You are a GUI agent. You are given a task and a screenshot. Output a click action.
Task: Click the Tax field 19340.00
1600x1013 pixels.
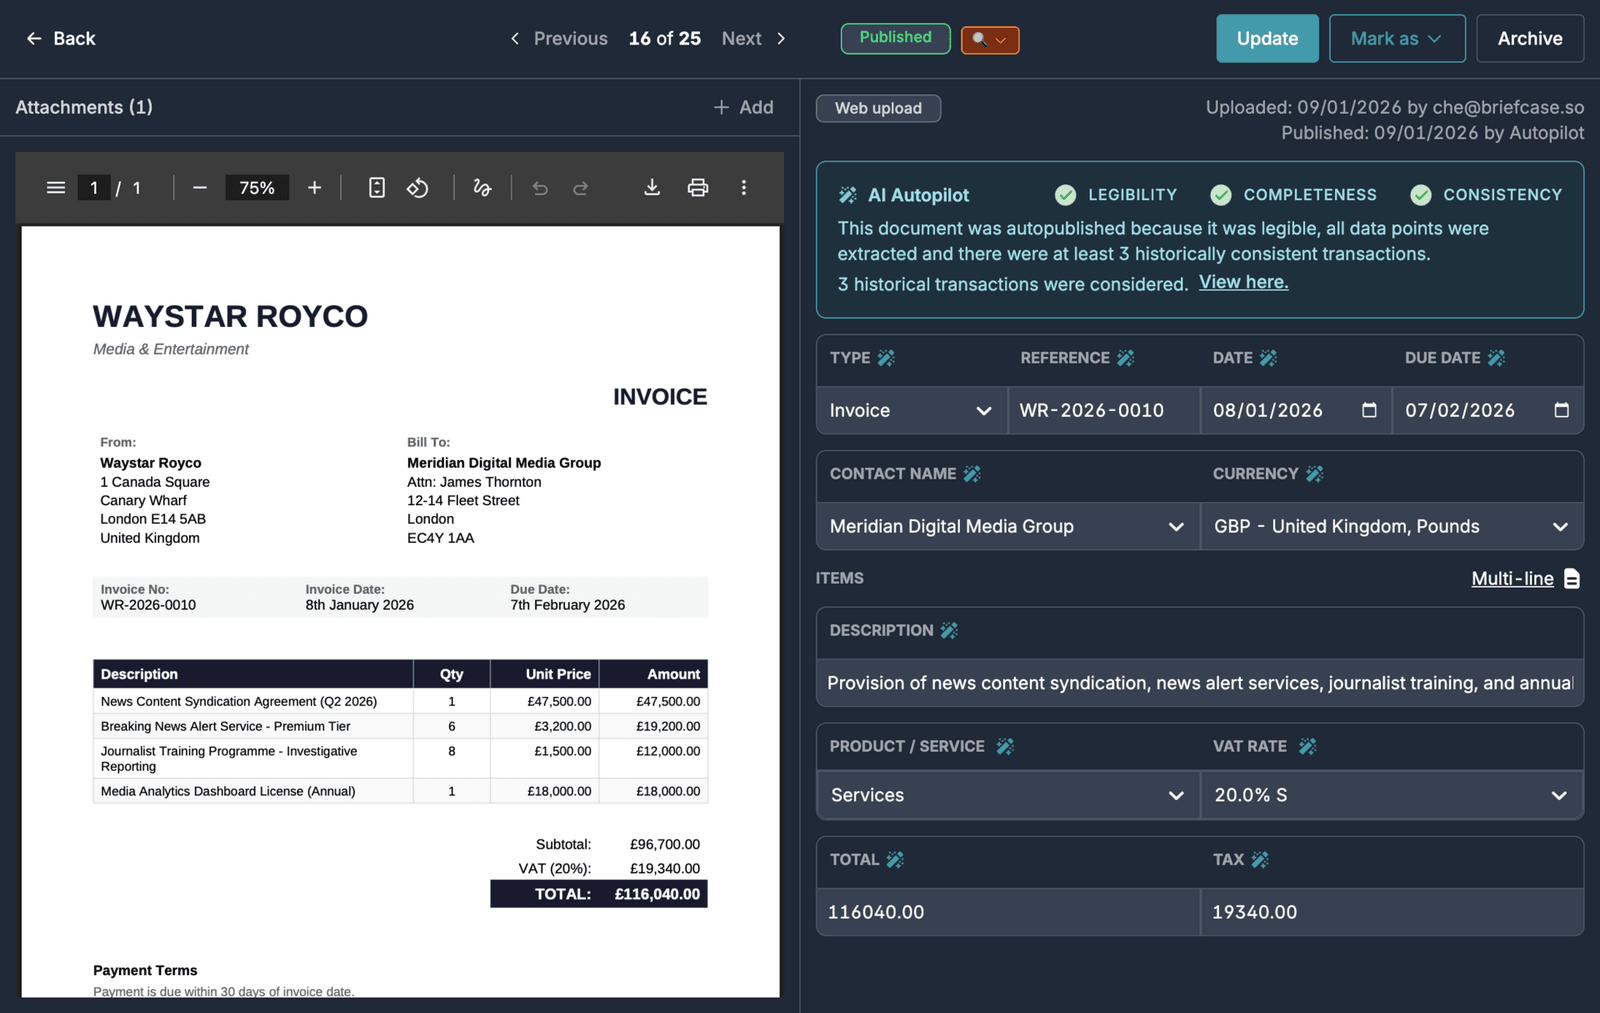point(1392,912)
